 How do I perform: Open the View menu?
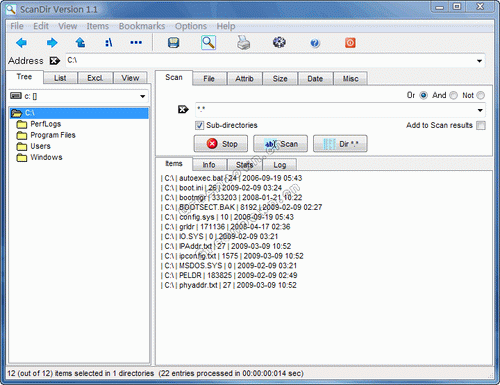[68, 26]
